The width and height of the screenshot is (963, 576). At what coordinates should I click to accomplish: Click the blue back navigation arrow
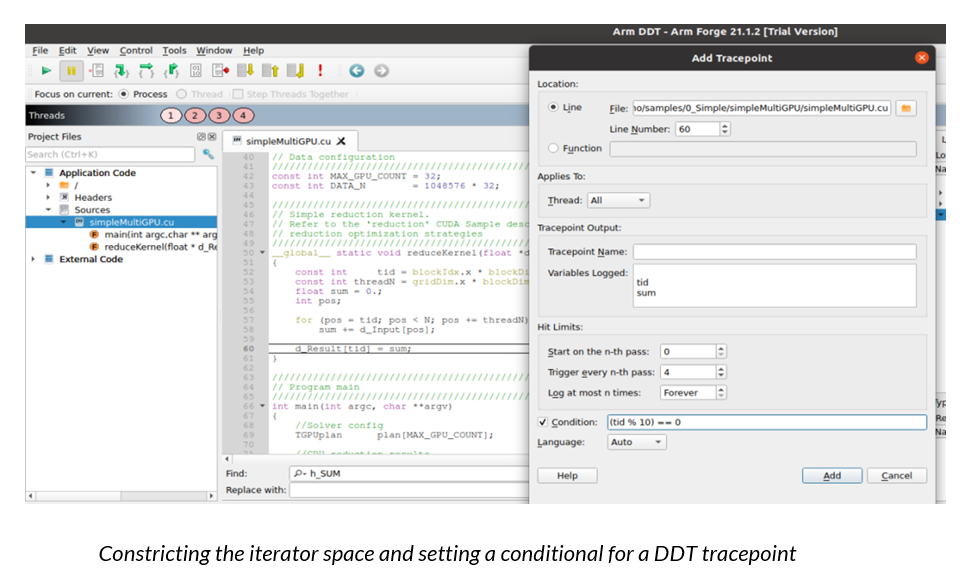(x=356, y=71)
